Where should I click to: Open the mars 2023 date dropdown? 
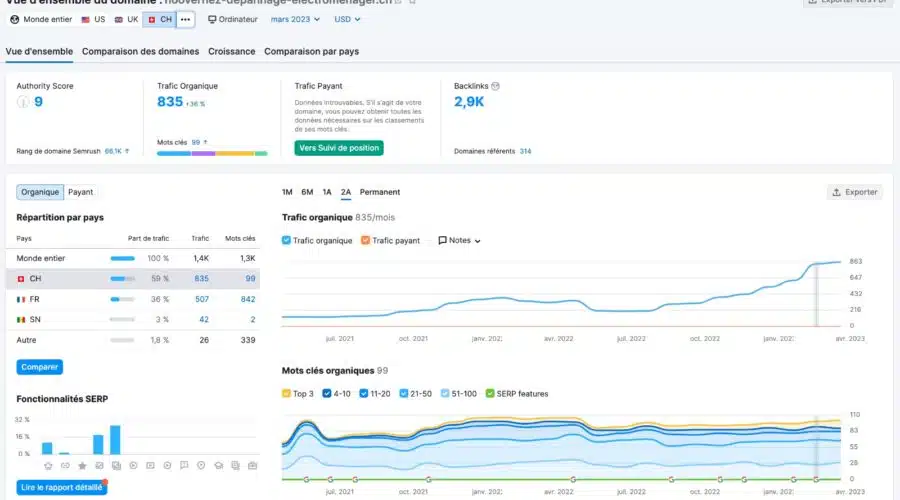[295, 19]
